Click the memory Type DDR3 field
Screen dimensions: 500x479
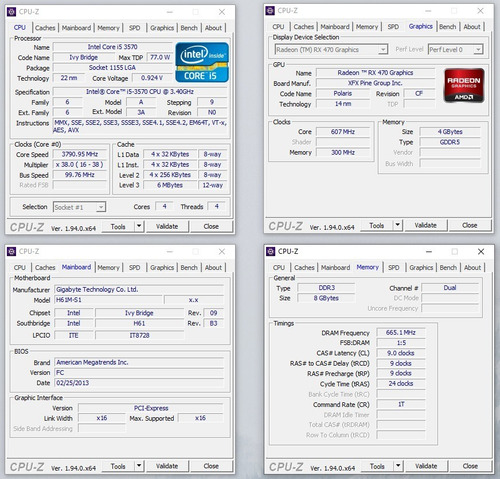(326, 288)
